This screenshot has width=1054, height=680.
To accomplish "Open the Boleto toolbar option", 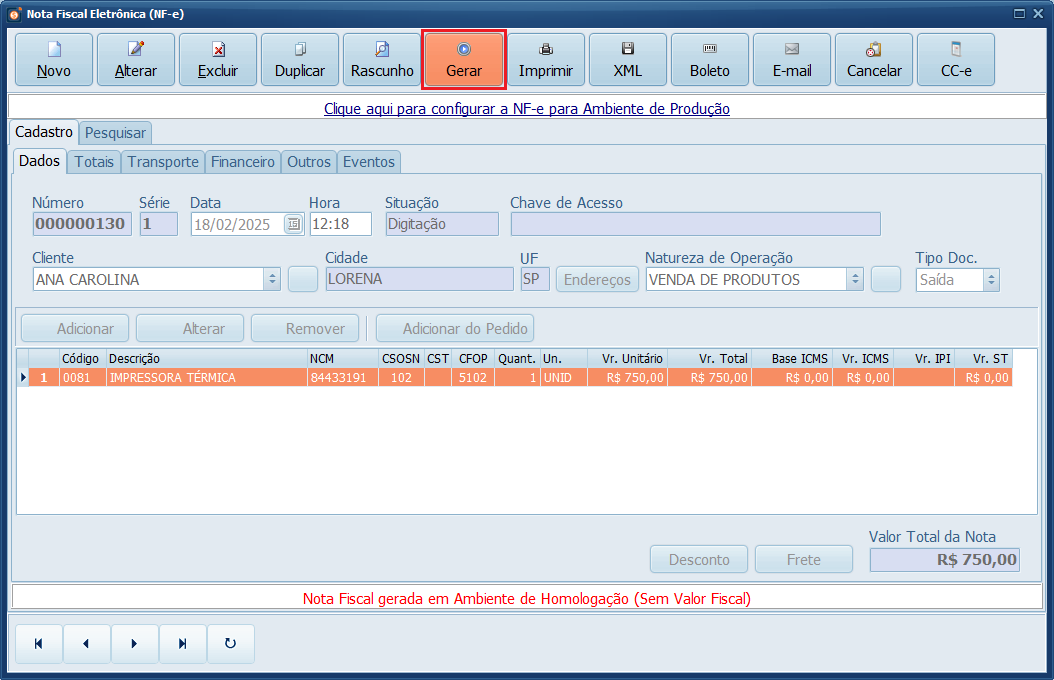I will pos(710,59).
